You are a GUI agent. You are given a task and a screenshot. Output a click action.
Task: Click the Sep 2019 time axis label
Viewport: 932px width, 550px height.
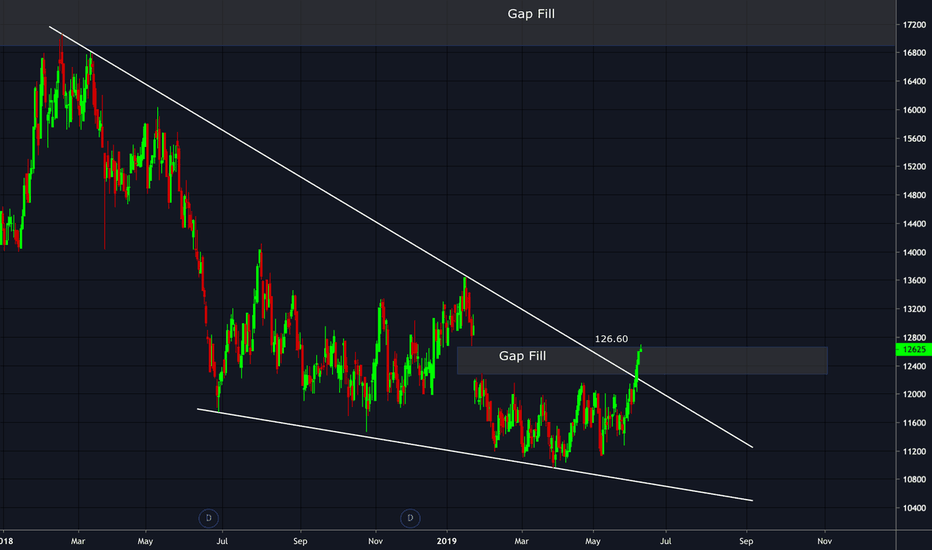click(x=746, y=541)
